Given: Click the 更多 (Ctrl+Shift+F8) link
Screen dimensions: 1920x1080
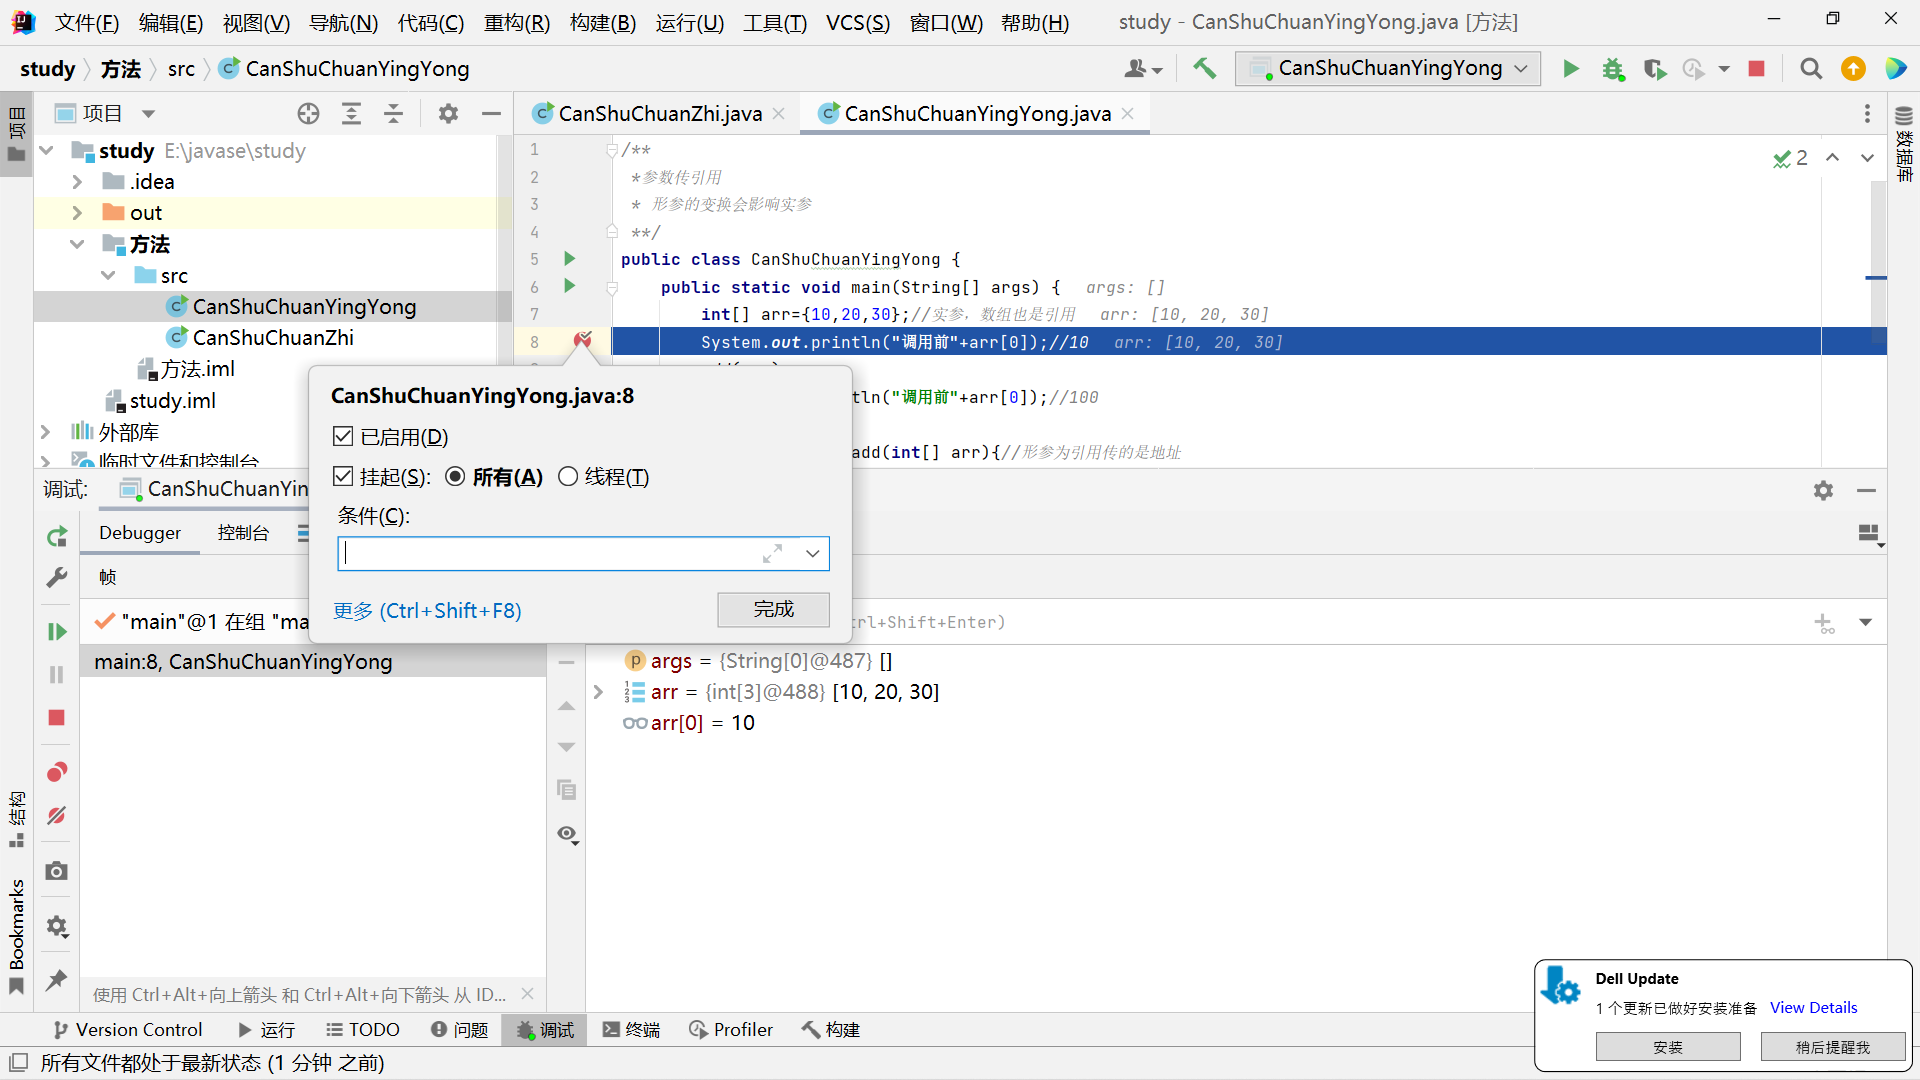Looking at the screenshot, I should point(427,611).
